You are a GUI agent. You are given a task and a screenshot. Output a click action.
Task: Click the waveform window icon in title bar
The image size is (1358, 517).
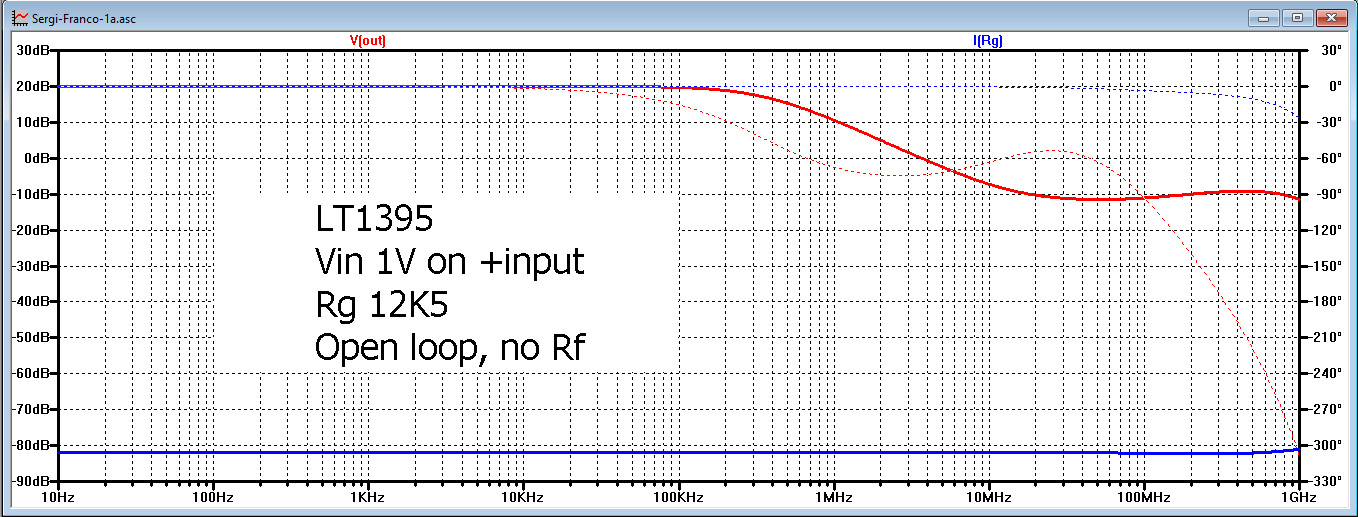[x=21, y=18]
